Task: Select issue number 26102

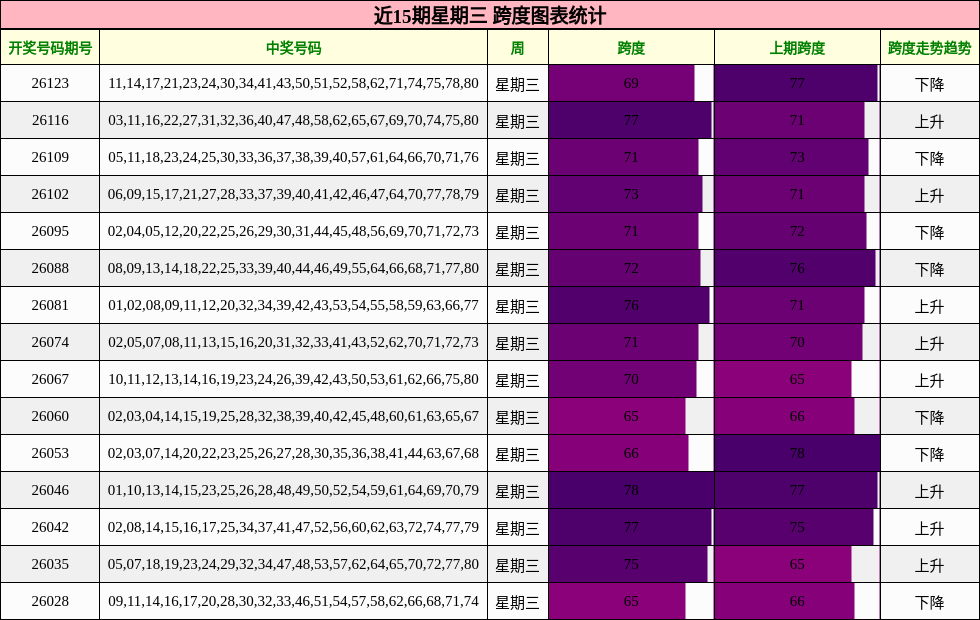Action: click(x=50, y=194)
